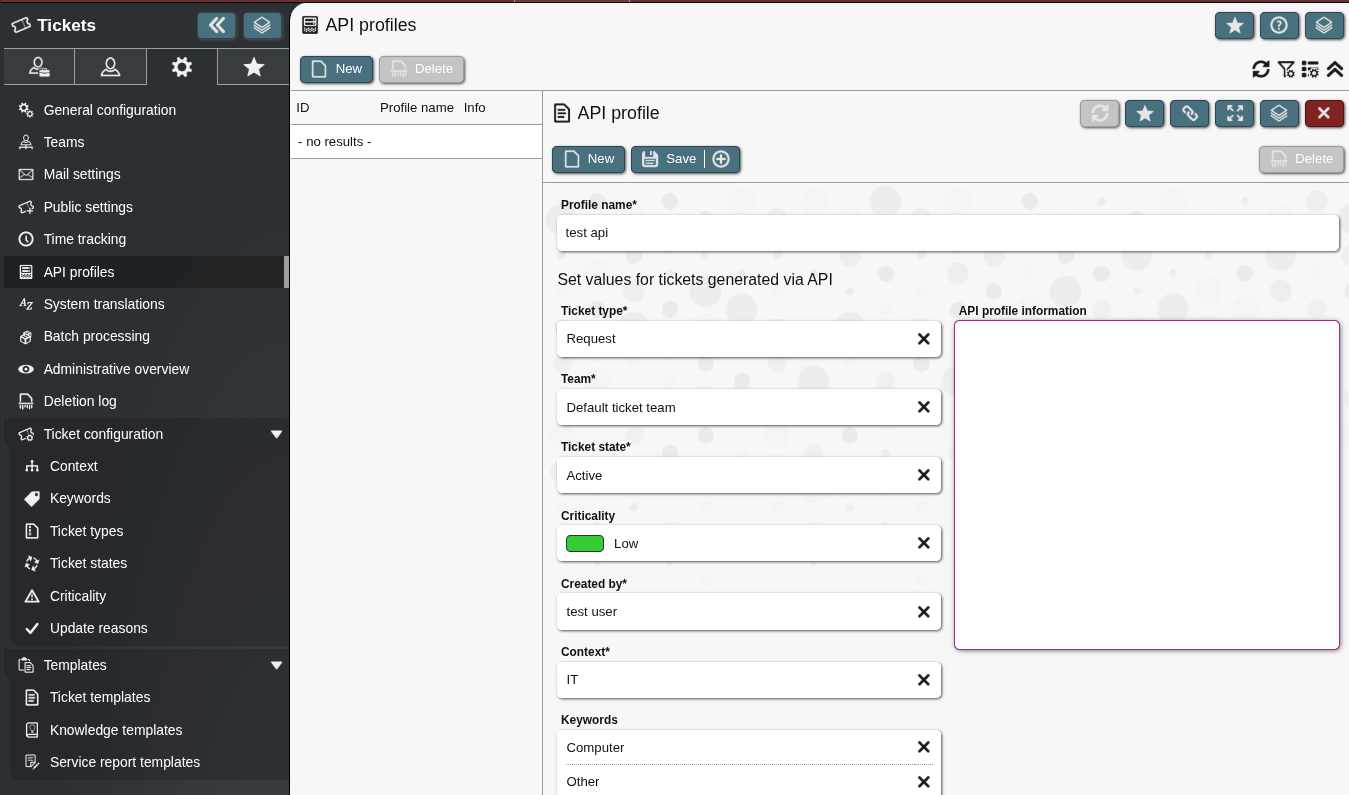
Task: Click the Save button
Action: click(x=669, y=159)
